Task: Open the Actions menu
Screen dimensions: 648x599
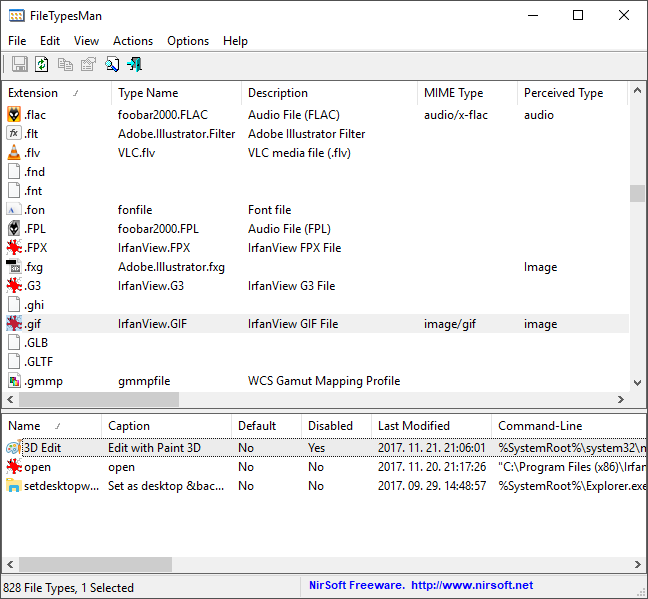Action: point(133,41)
